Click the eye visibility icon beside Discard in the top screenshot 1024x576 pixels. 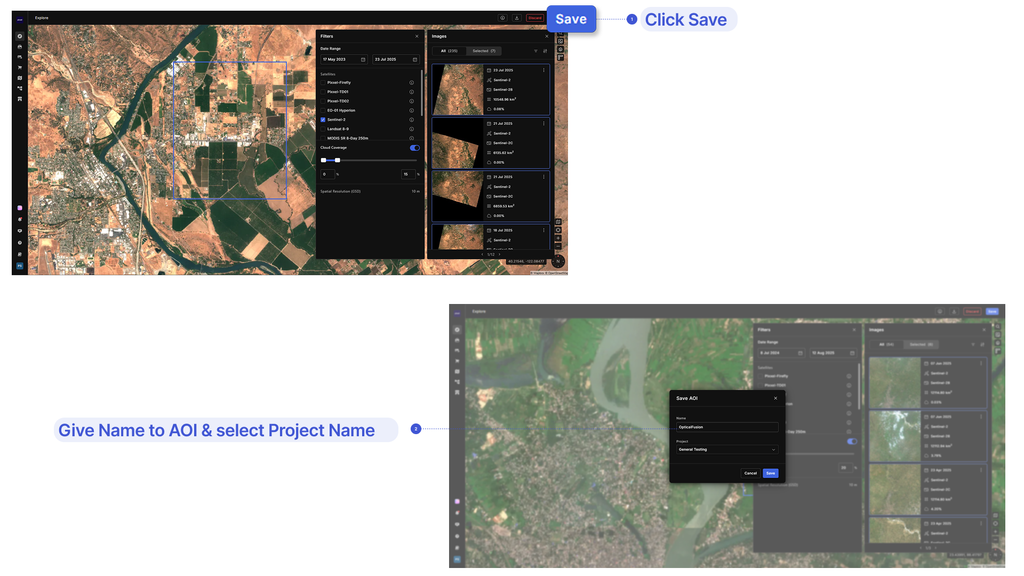(x=503, y=18)
